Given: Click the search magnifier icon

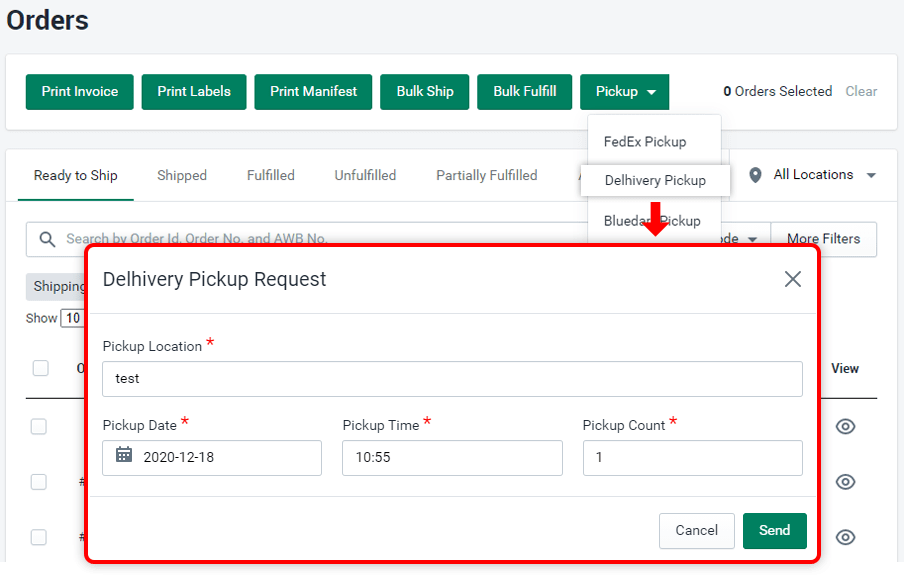Looking at the screenshot, I should 47,239.
